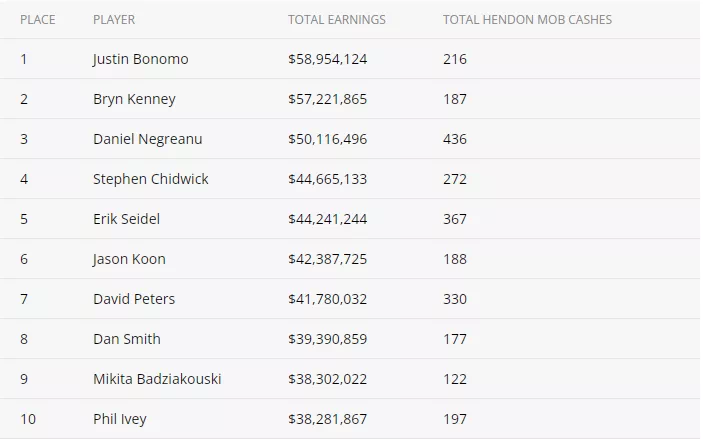Click place number 10 in the table

pyautogui.click(x=28, y=419)
